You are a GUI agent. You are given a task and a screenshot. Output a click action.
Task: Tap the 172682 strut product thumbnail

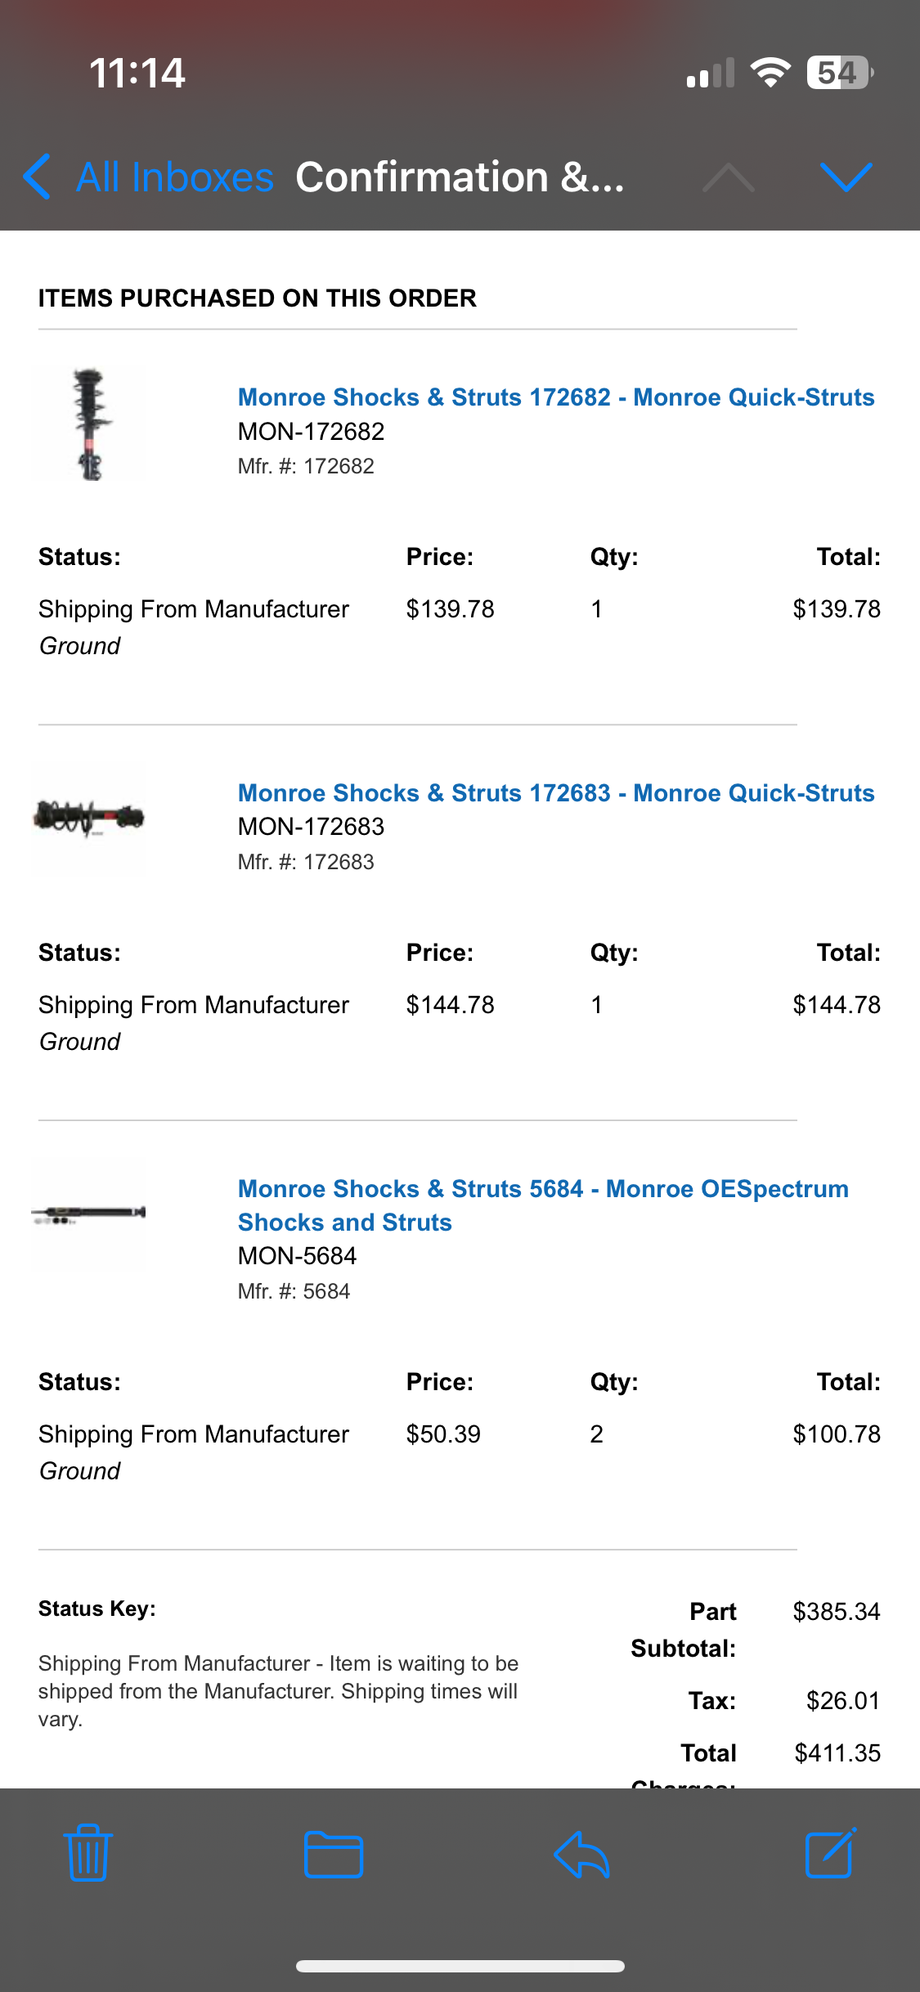[89, 424]
